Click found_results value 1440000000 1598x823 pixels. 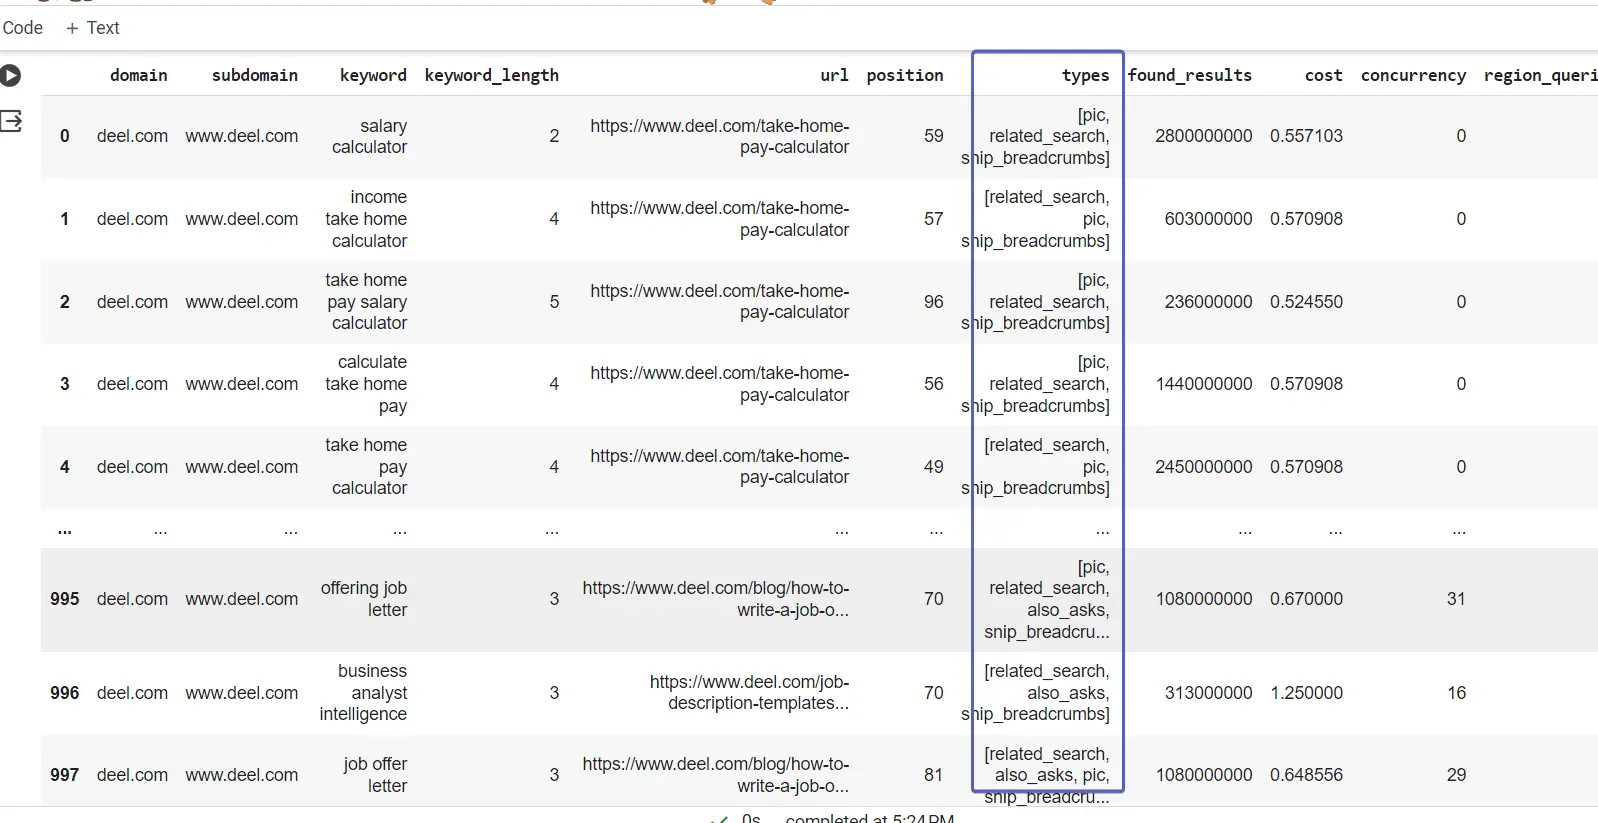click(1204, 384)
